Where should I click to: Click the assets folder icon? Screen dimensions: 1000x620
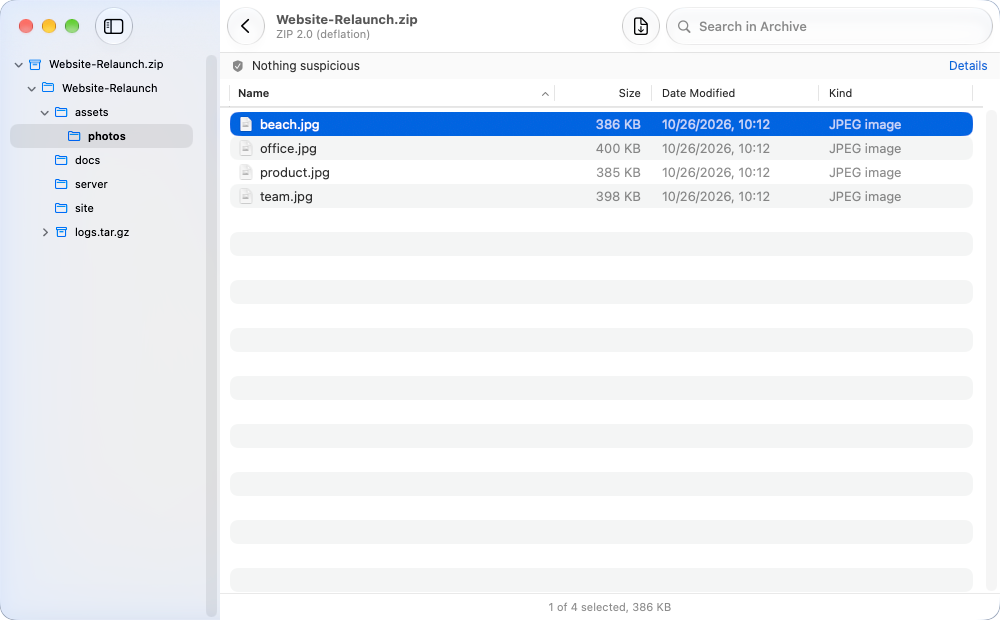click(61, 112)
